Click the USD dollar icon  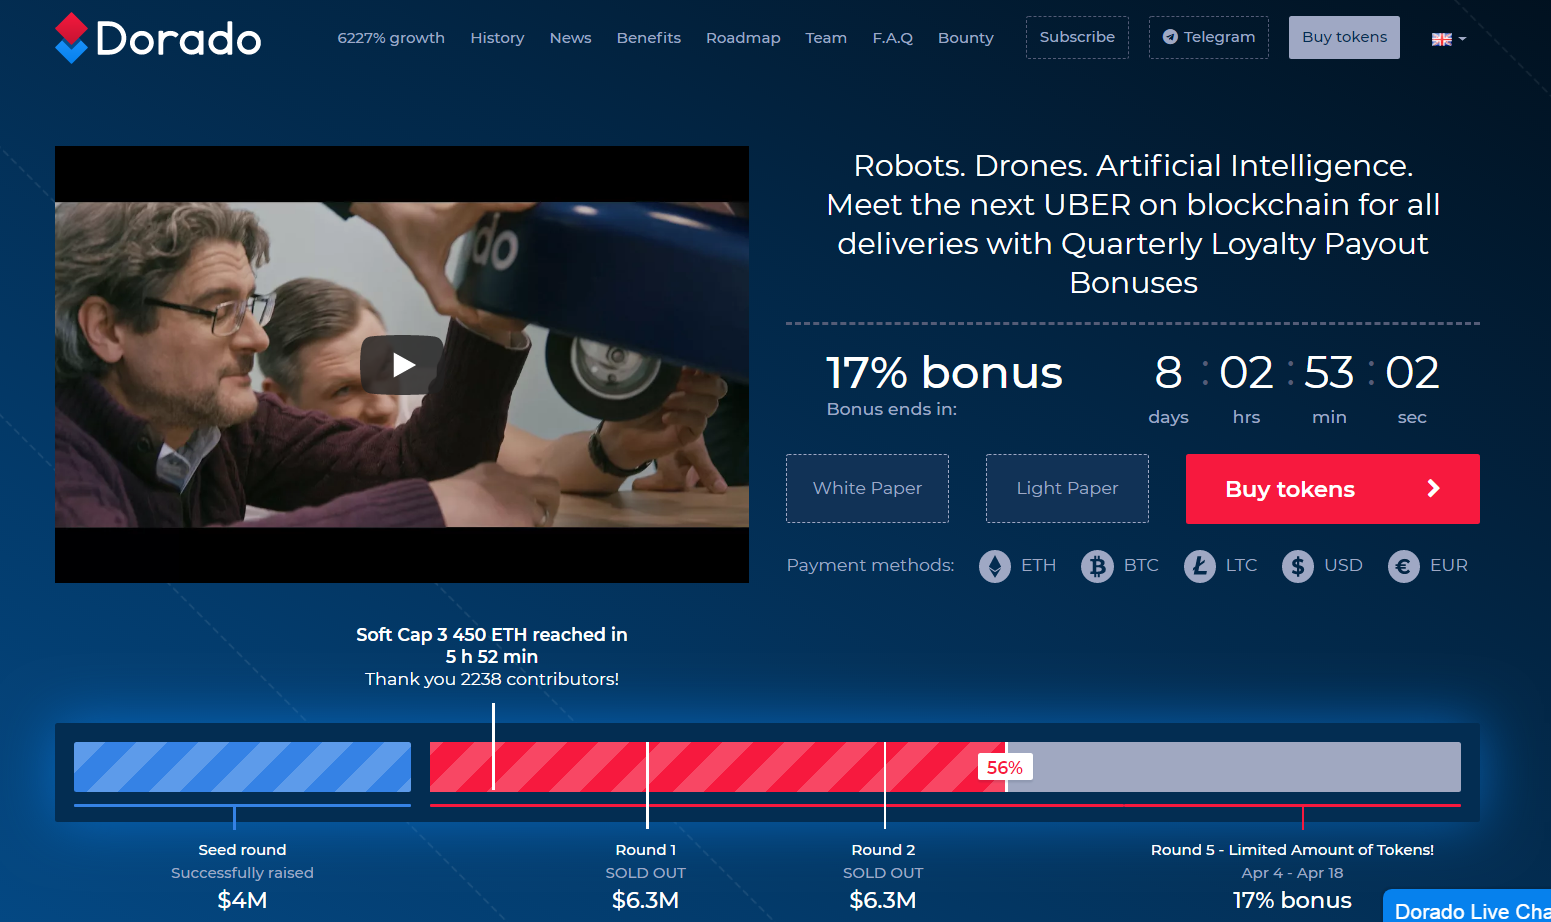1298,566
